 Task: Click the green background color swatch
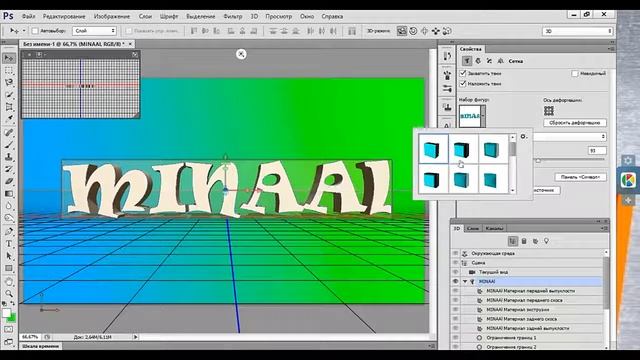click(x=13, y=318)
